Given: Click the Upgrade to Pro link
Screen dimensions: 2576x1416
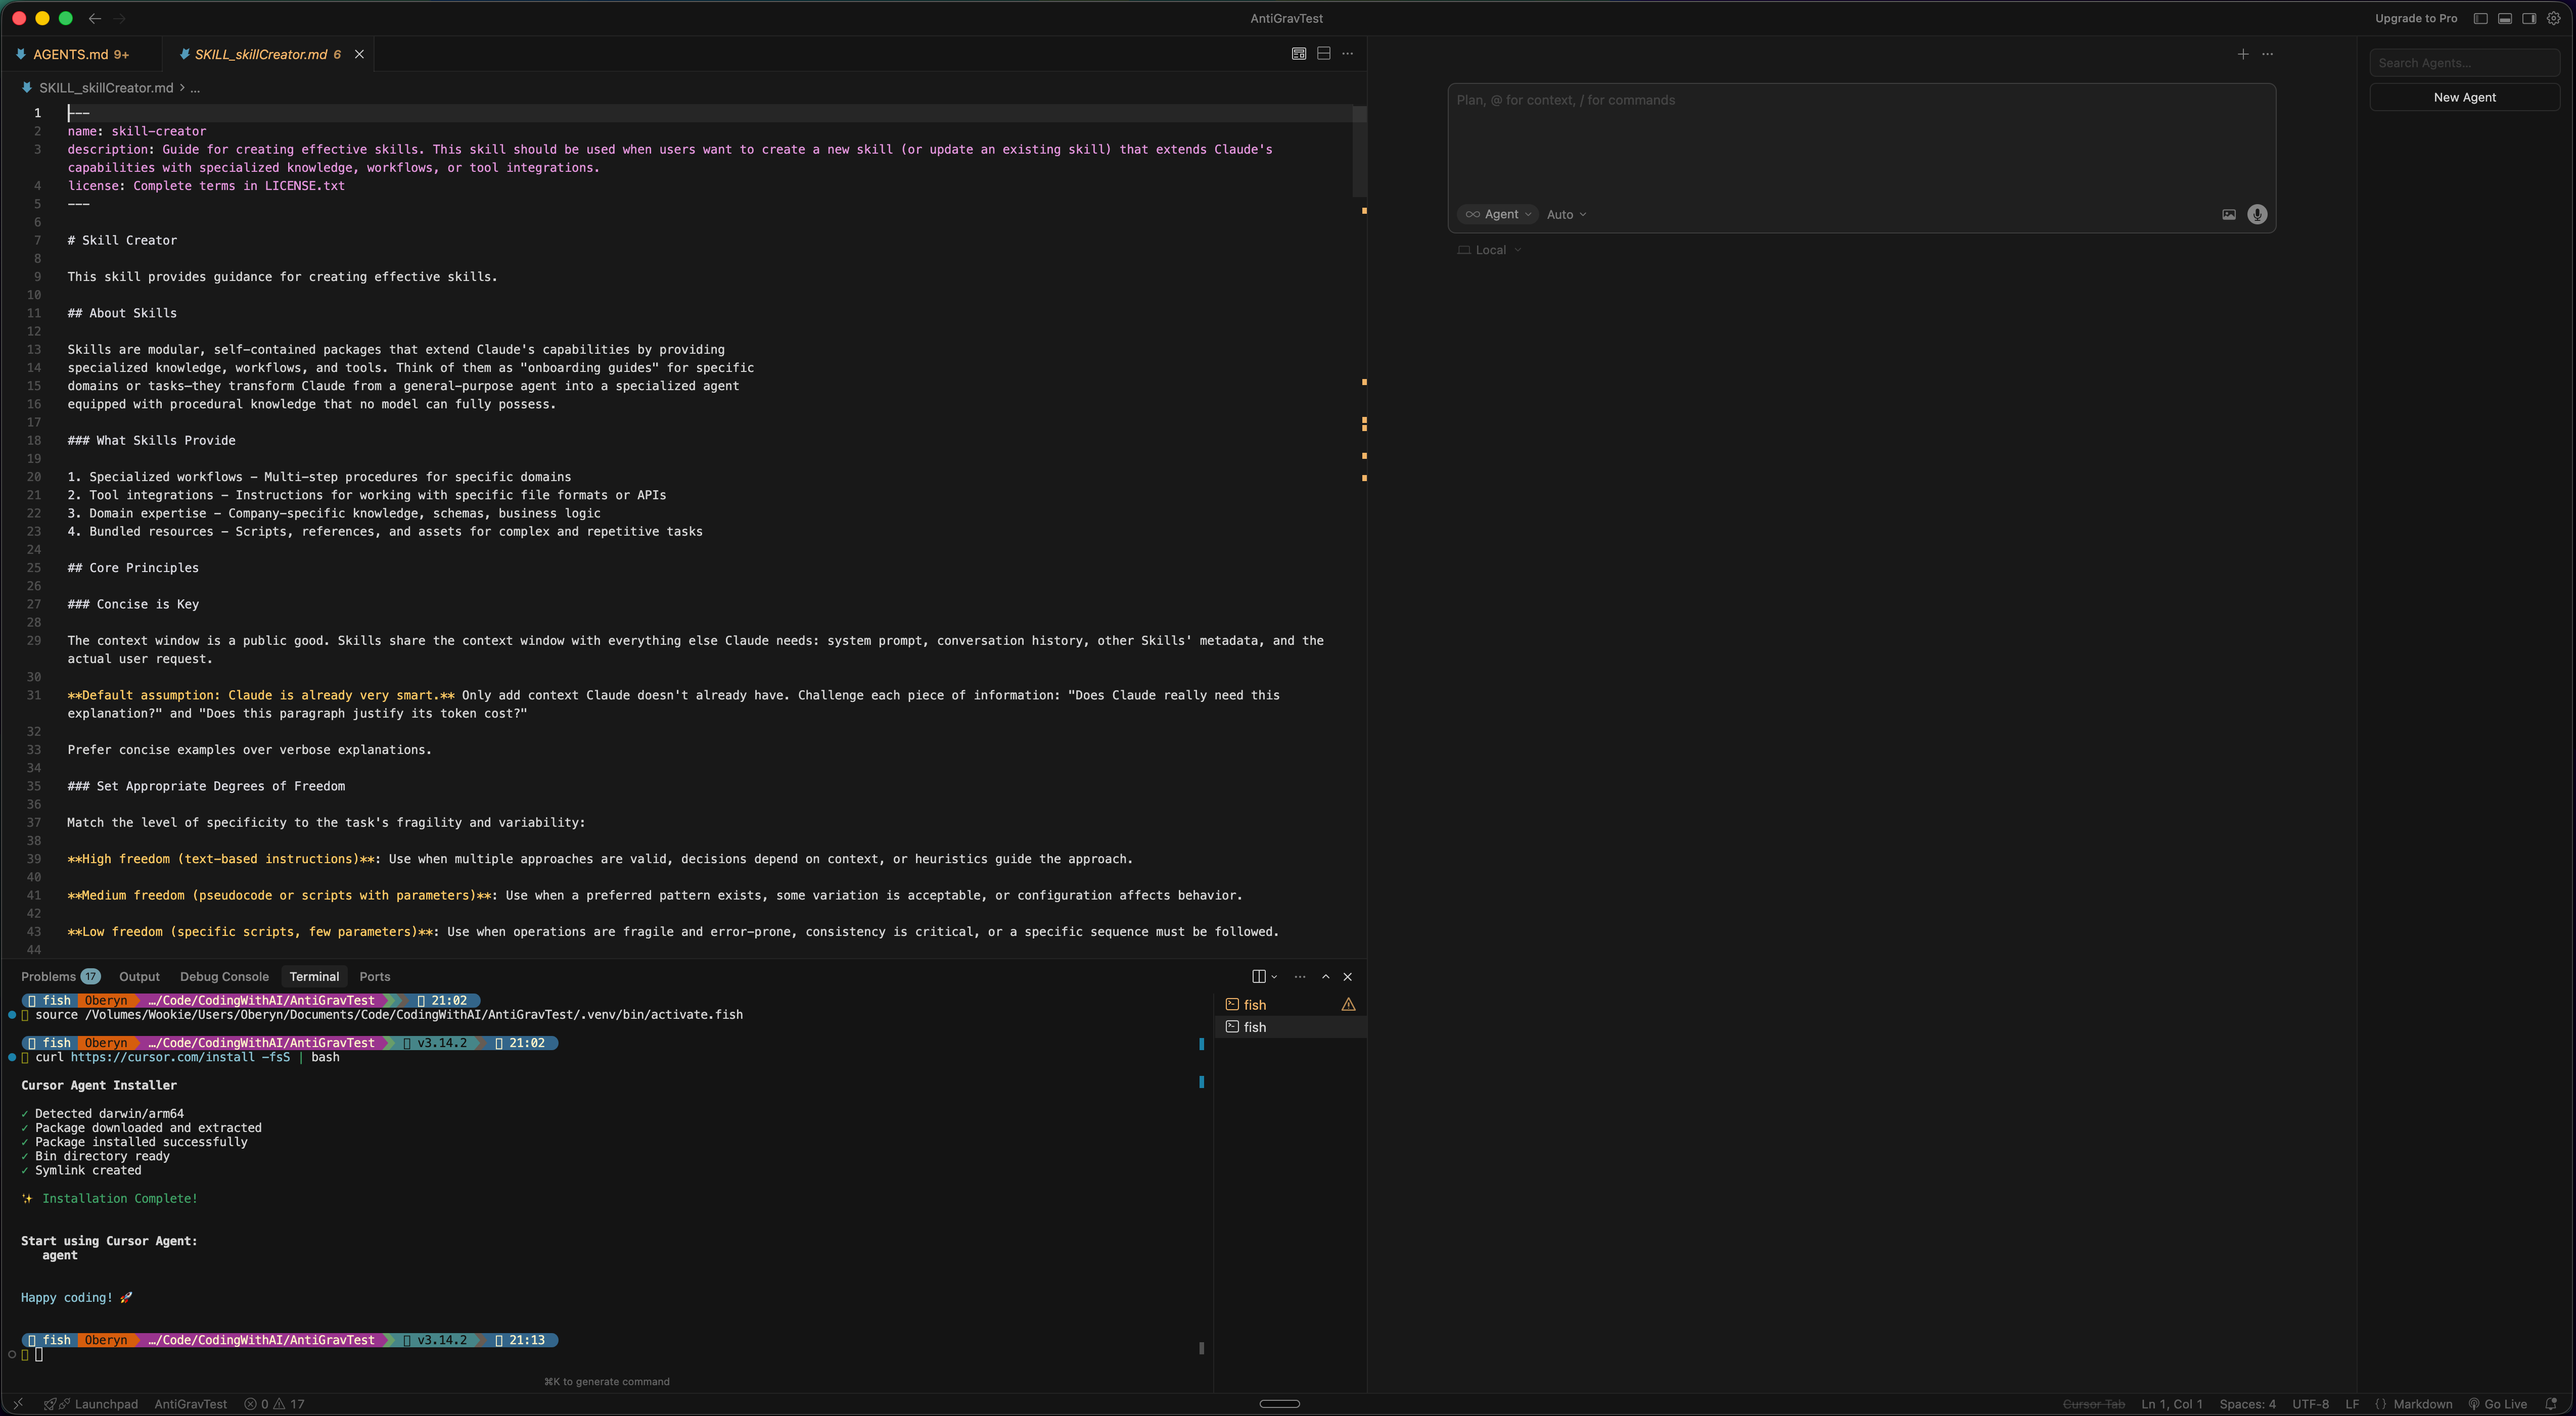Looking at the screenshot, I should click(x=2415, y=18).
